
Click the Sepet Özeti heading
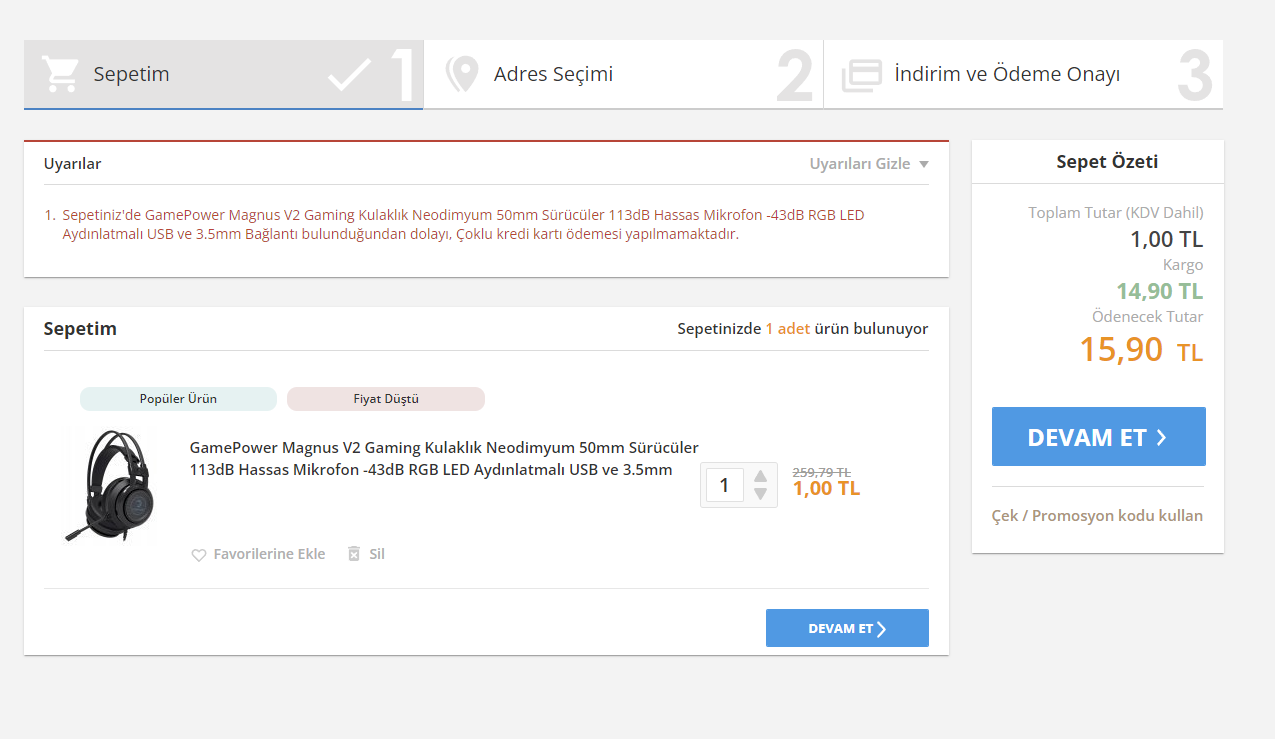[x=1107, y=162]
